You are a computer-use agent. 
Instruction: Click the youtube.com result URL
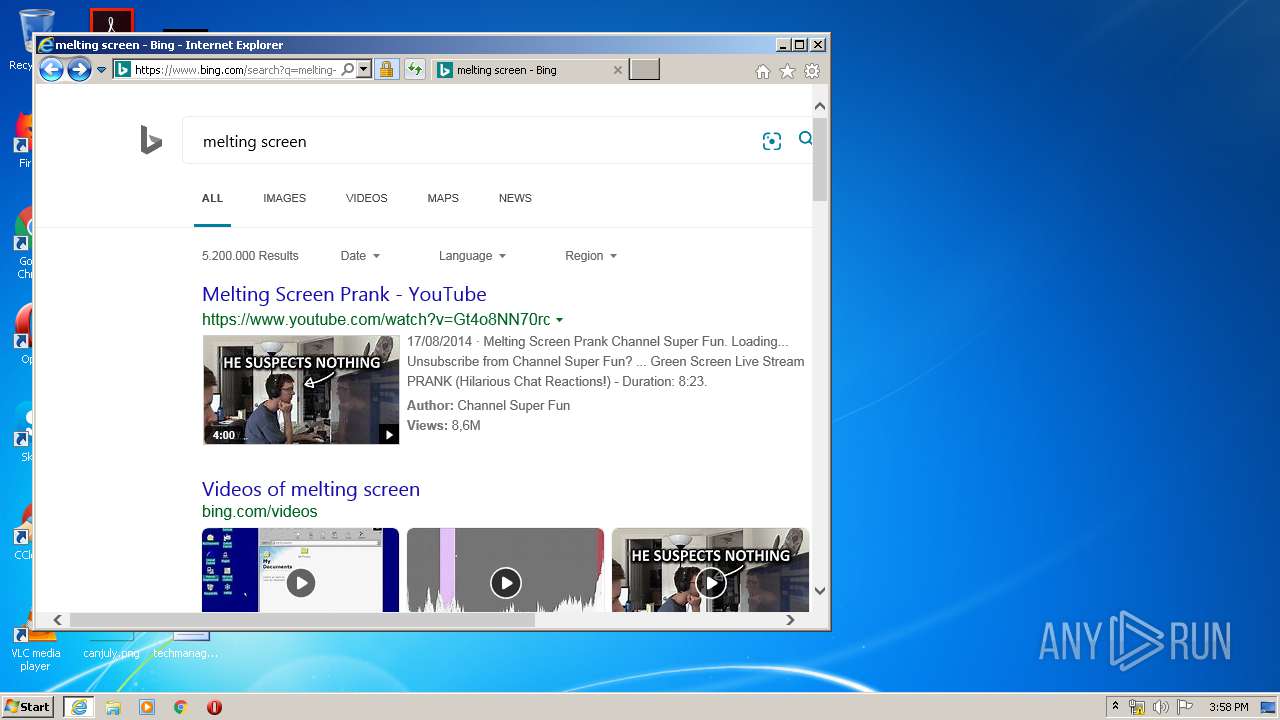point(376,320)
